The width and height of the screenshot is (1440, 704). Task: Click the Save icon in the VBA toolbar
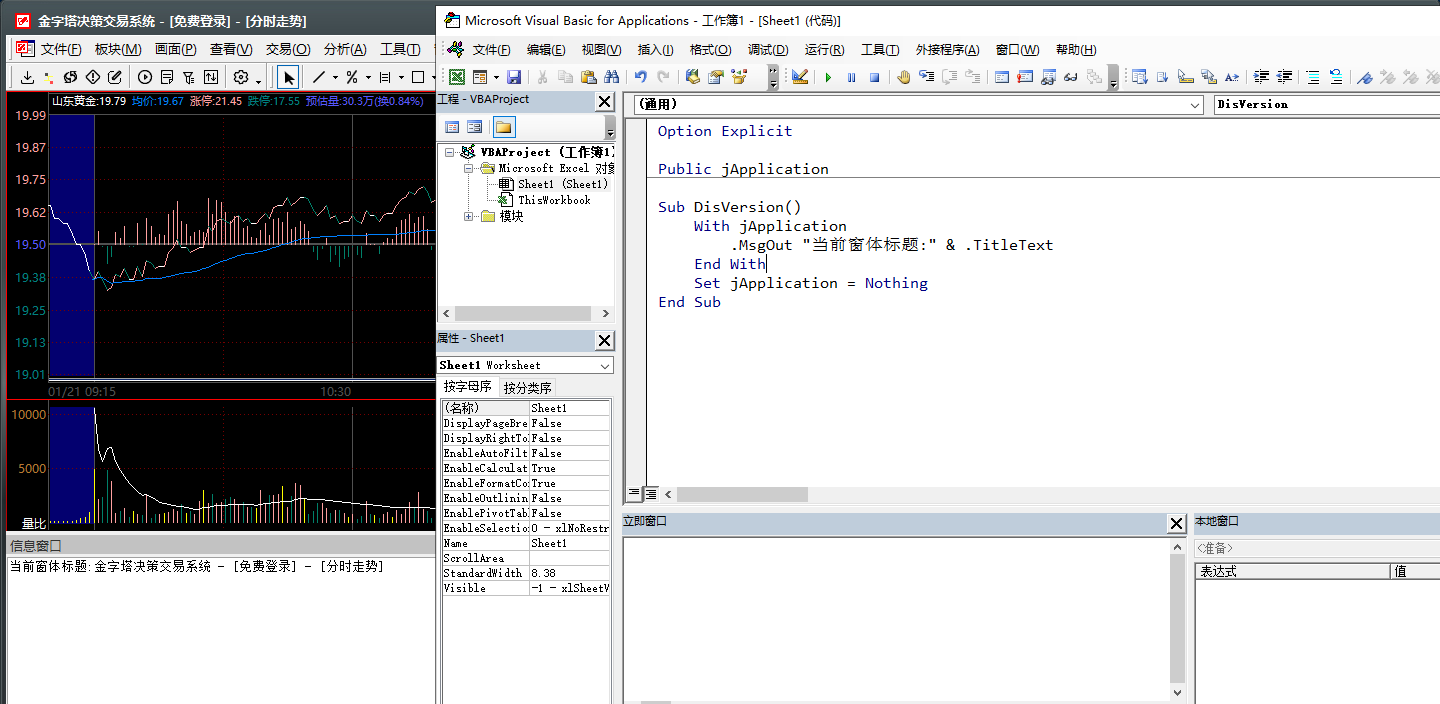514,77
